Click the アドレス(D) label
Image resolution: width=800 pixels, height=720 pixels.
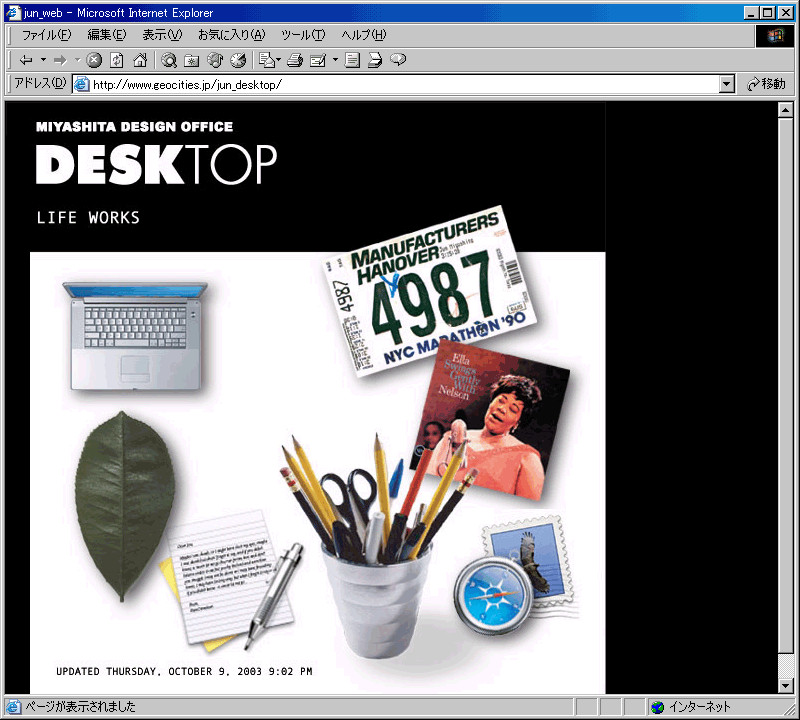coord(40,83)
